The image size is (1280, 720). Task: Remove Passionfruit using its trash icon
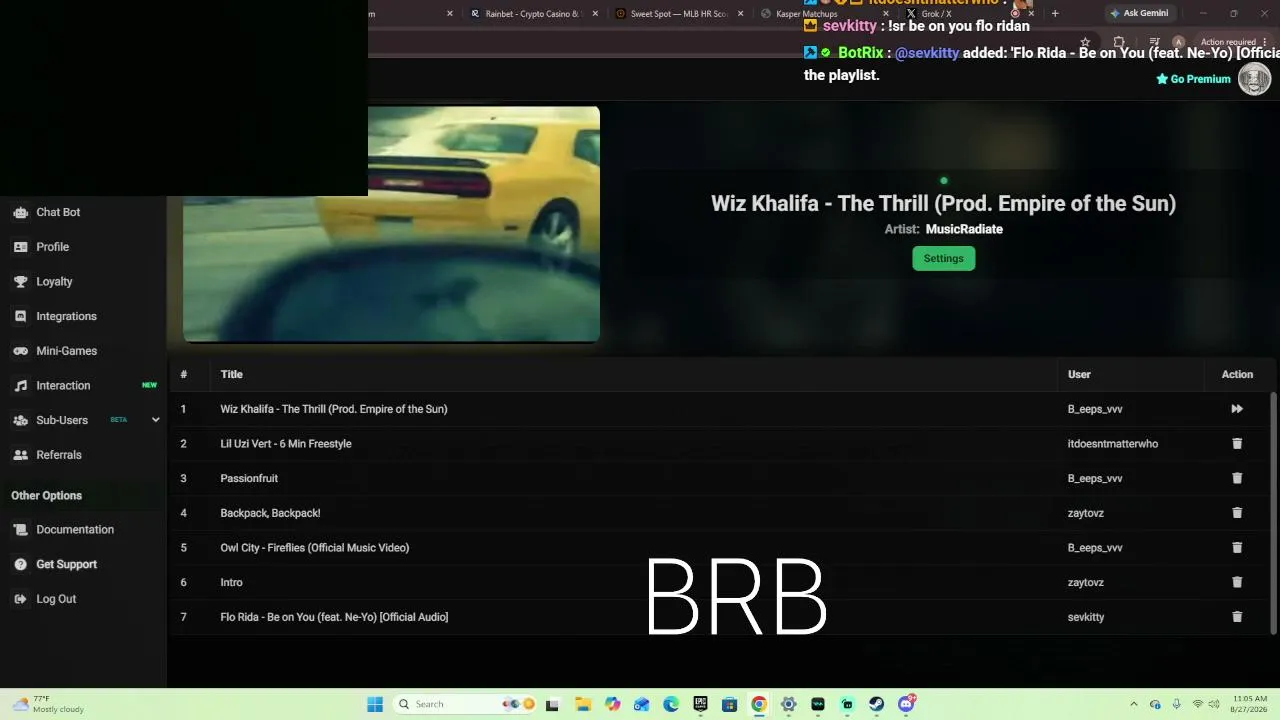(x=1237, y=478)
